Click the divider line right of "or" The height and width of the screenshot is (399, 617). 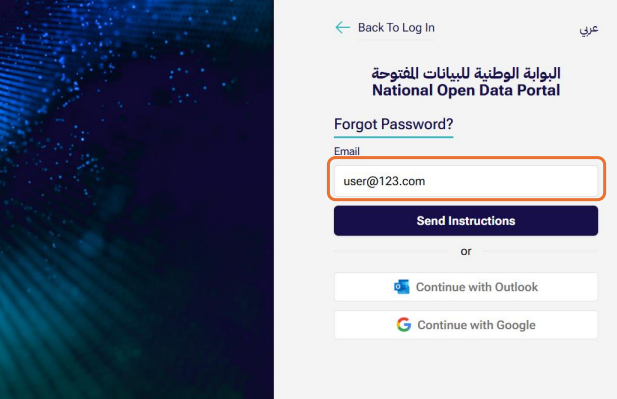(x=541, y=251)
